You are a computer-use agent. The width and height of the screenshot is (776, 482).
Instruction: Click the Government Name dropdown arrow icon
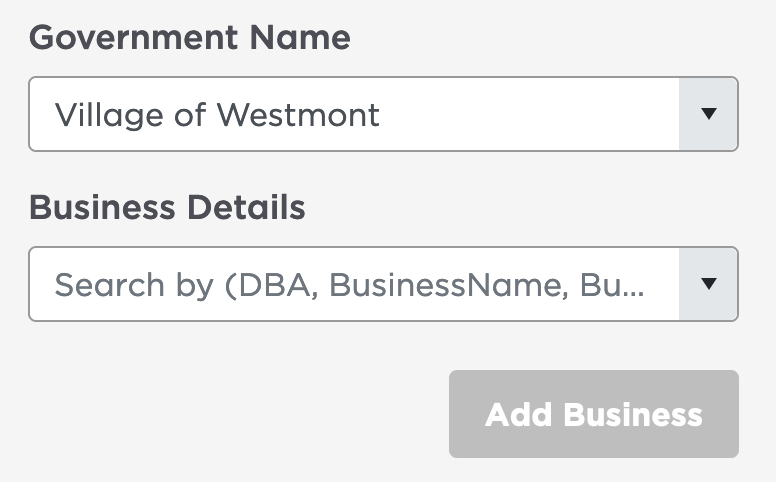[709, 114]
